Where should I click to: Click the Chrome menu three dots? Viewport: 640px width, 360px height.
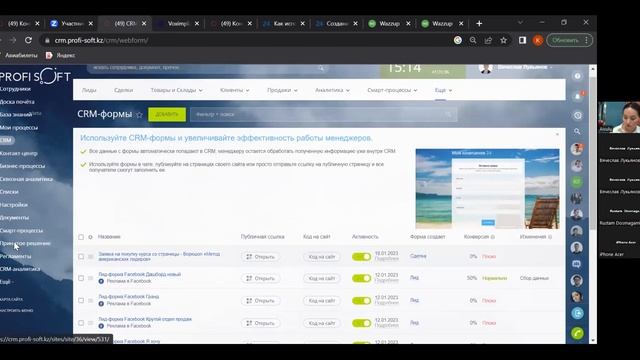pyautogui.click(x=587, y=40)
